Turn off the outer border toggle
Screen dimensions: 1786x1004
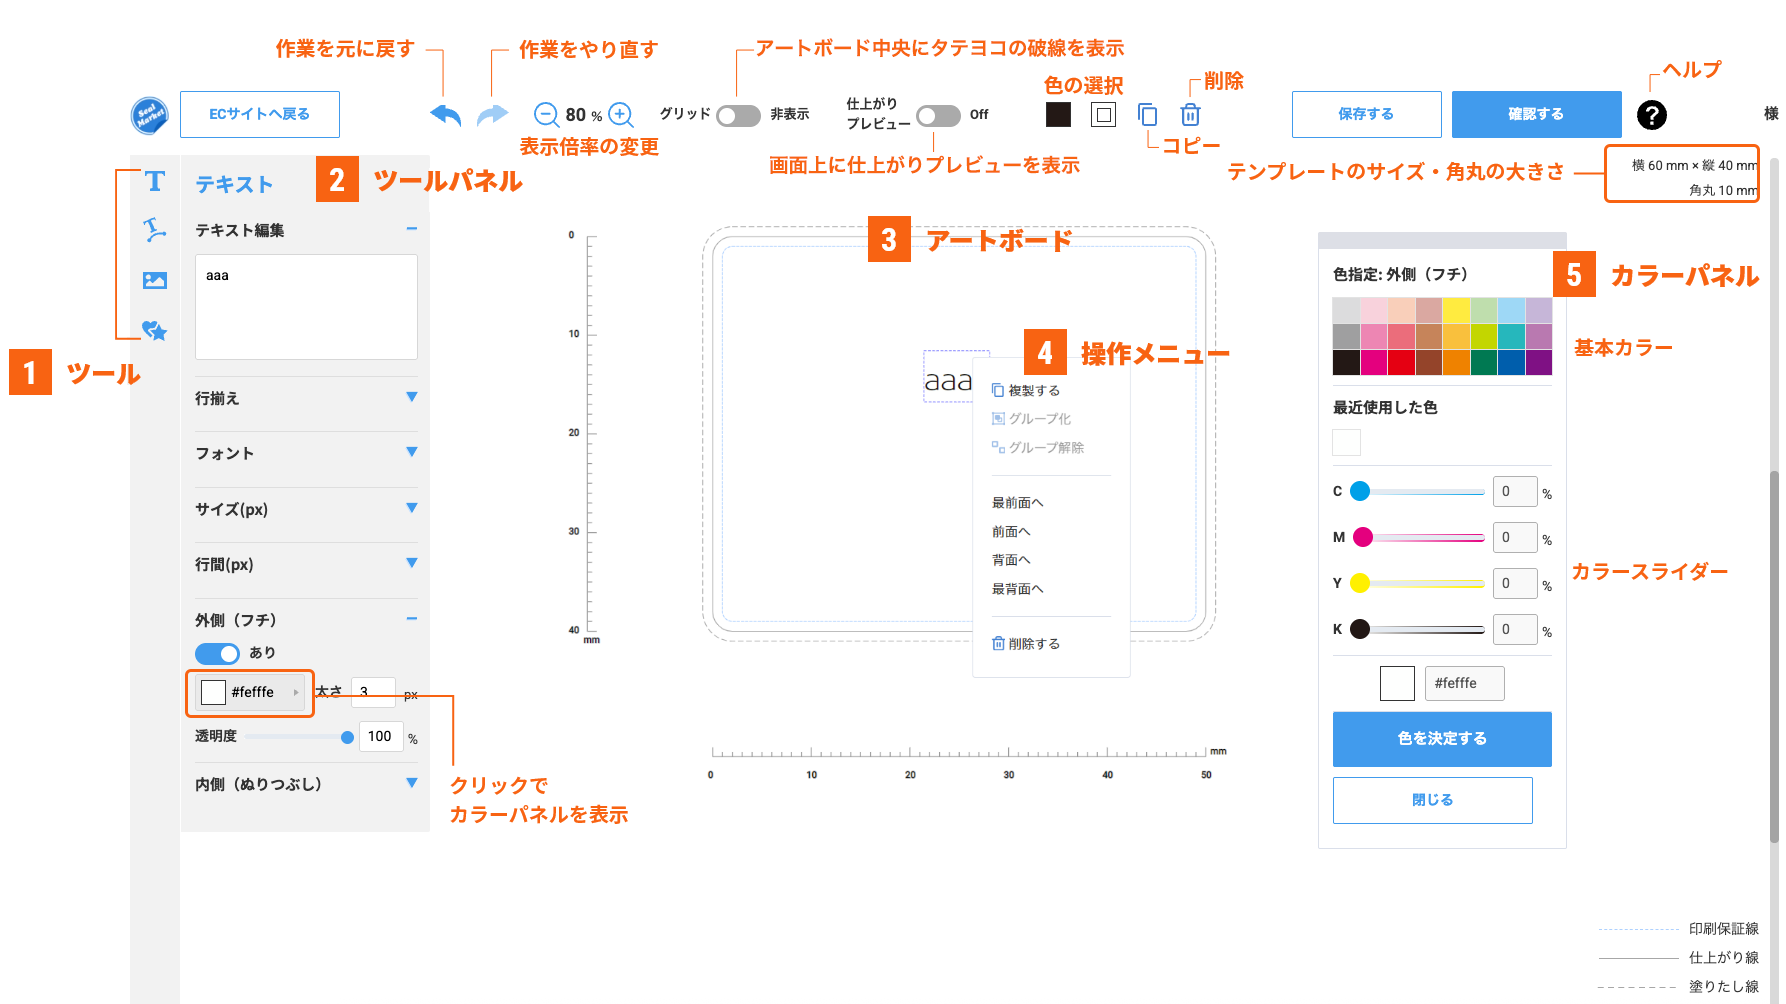[x=217, y=653]
